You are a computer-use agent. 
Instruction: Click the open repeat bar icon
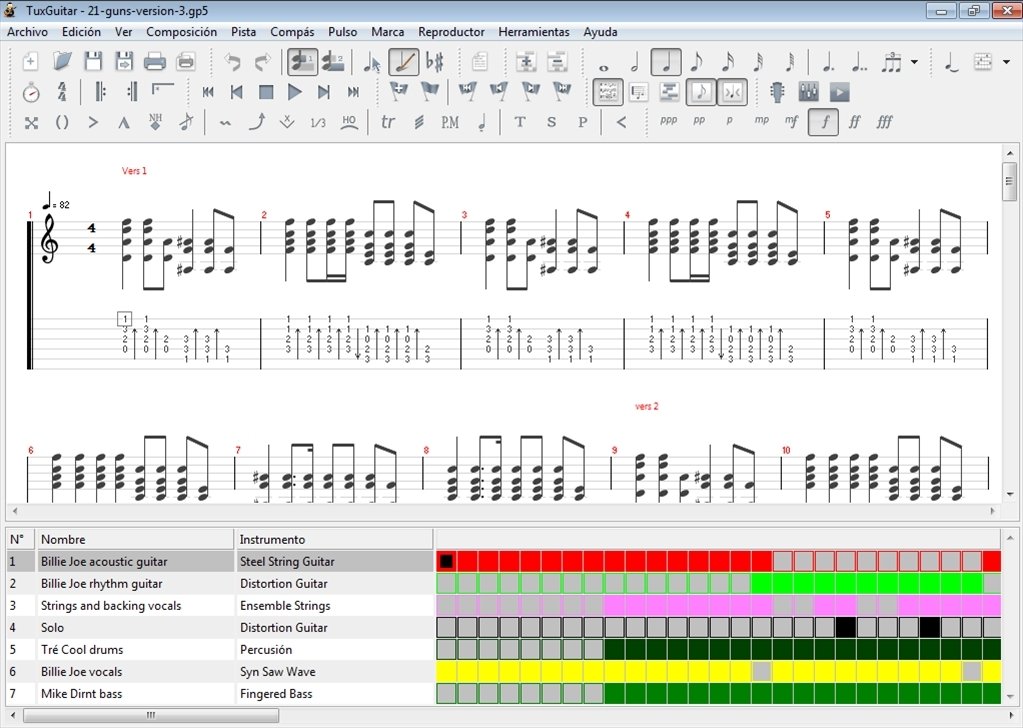pos(101,92)
